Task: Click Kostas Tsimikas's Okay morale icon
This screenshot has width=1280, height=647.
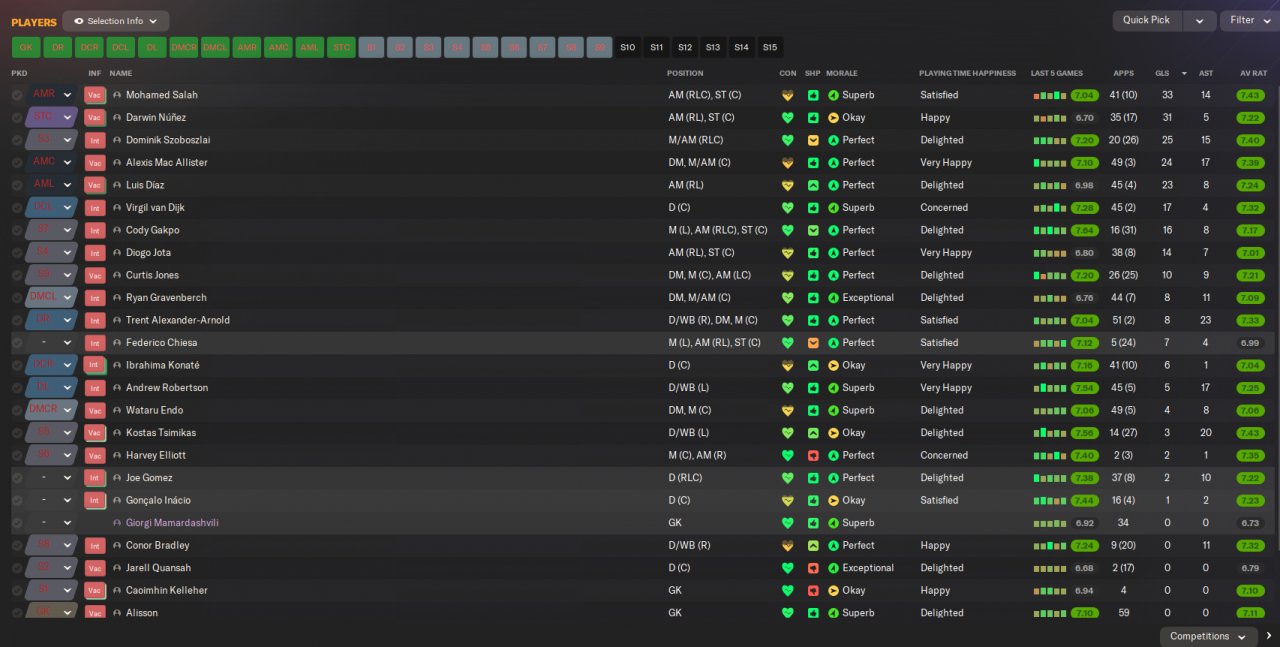Action: [x=833, y=433]
